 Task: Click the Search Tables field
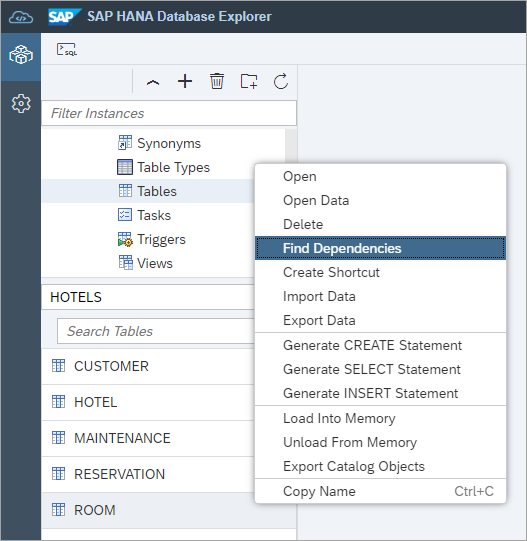pos(156,331)
